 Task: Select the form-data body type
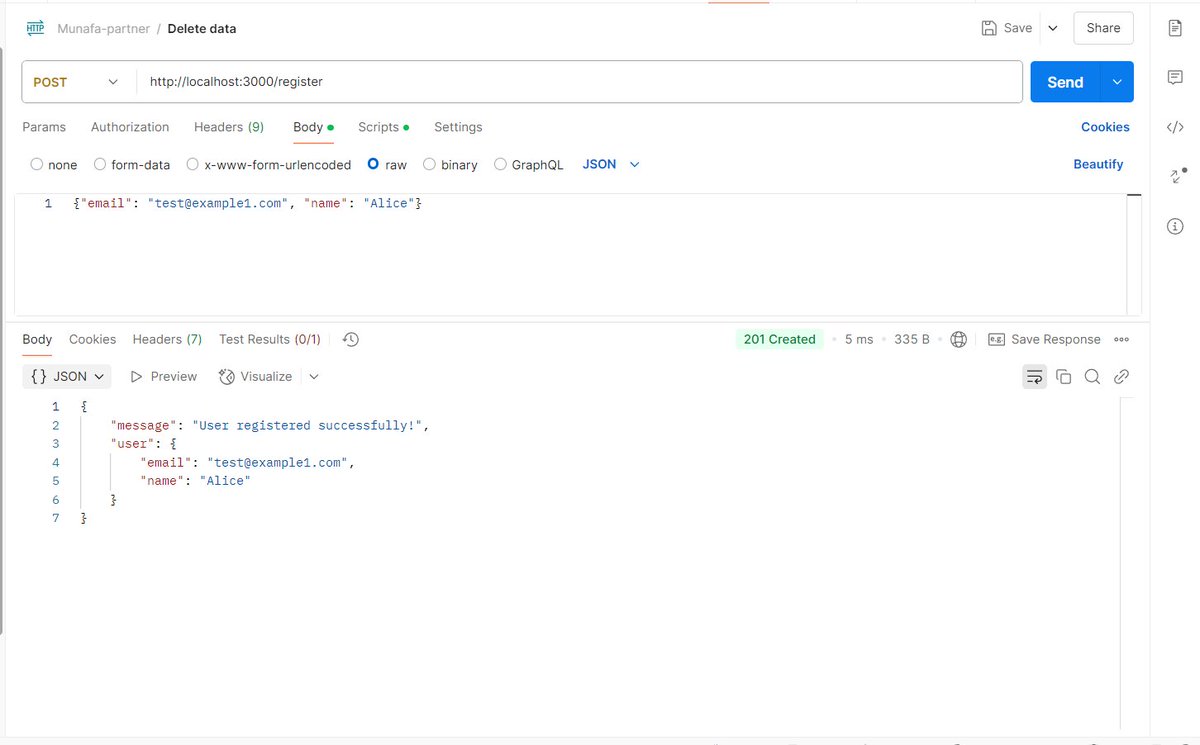pos(100,164)
